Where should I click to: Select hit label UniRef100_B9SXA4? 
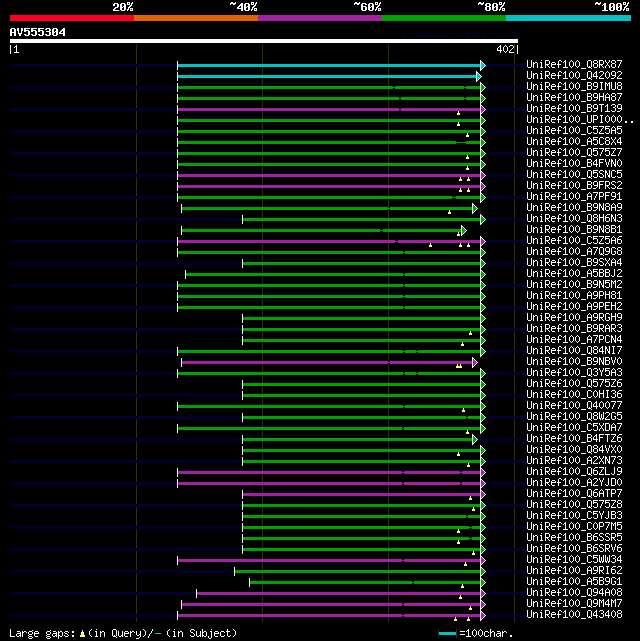(x=574, y=262)
